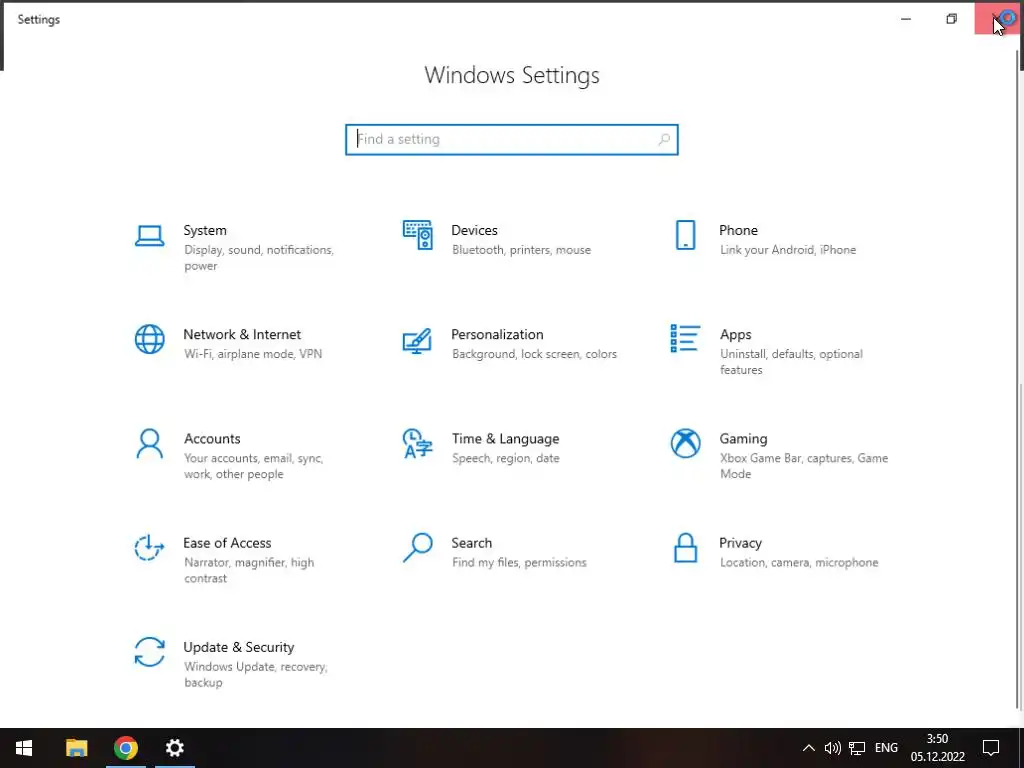
Task: Open Phone settings title
Action: 739,230
